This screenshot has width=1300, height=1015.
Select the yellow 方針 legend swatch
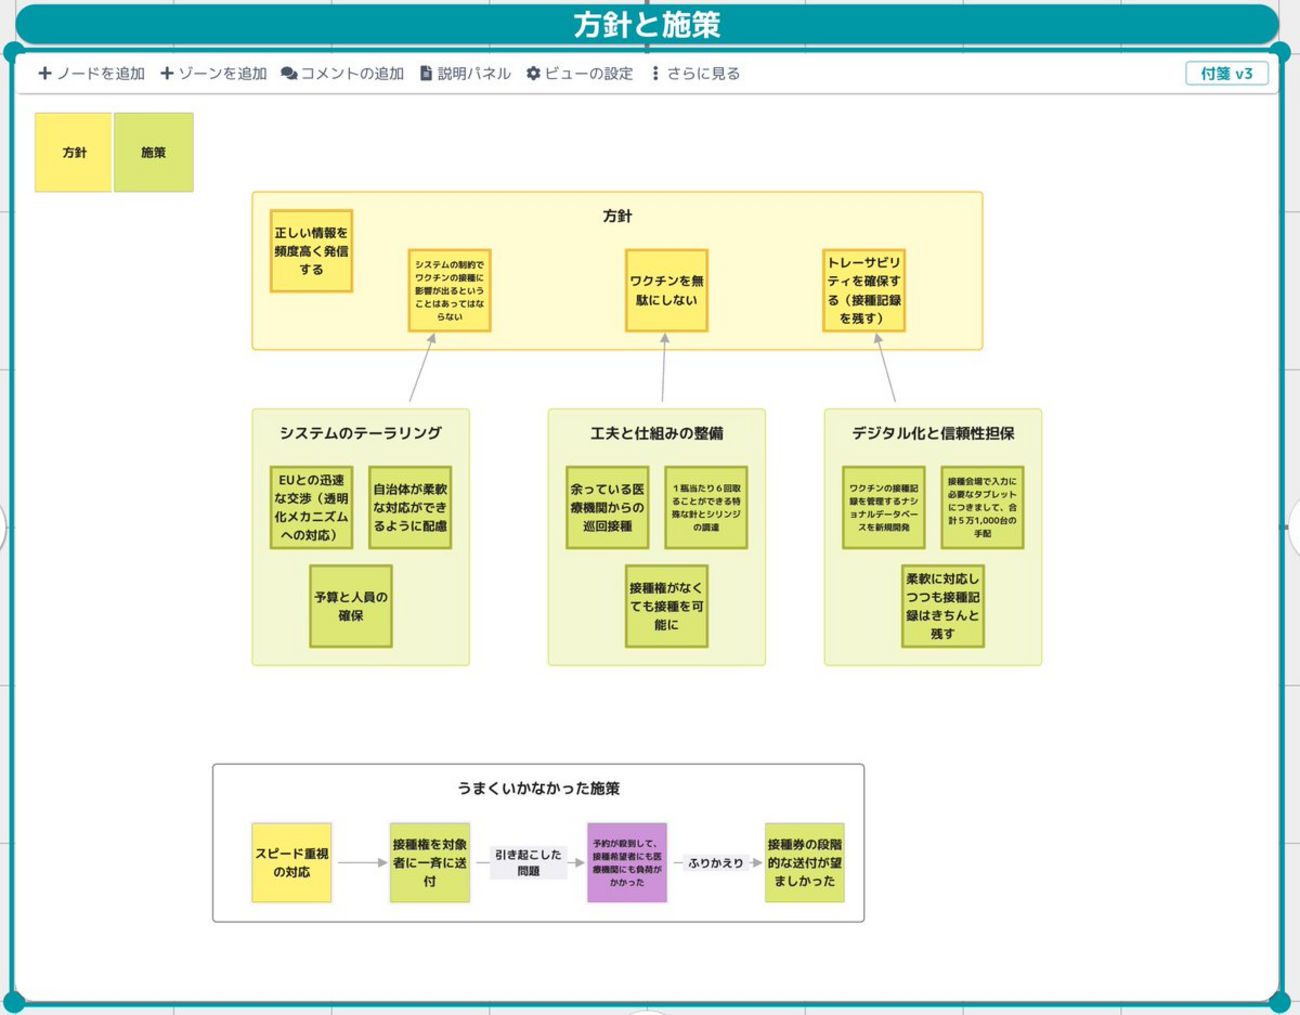(74, 152)
